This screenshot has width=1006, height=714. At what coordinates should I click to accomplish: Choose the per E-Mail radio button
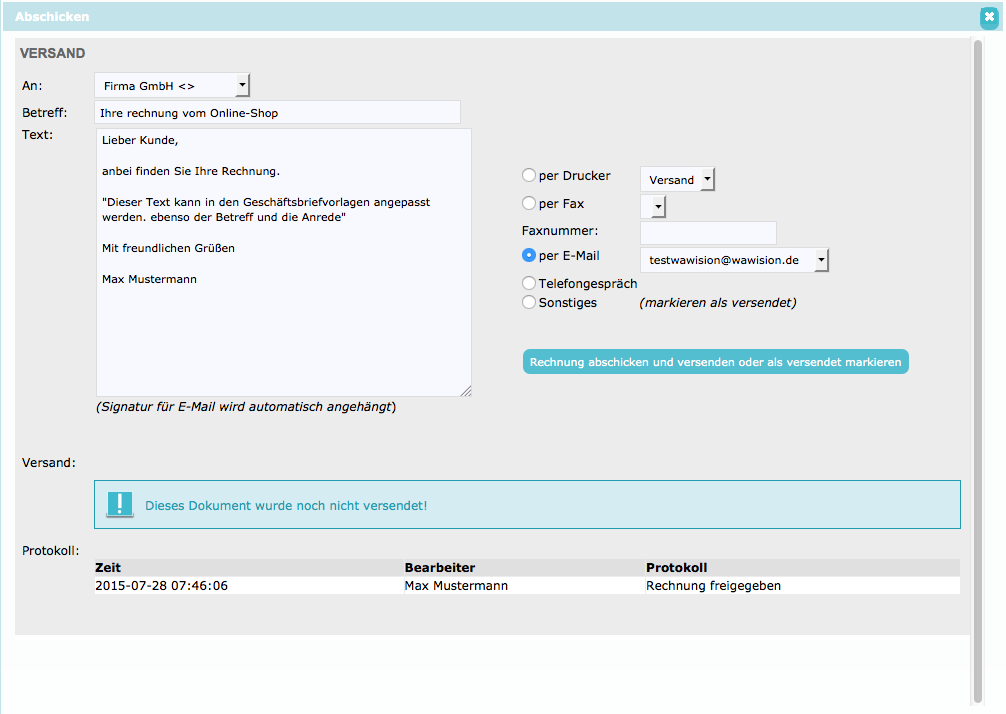(529, 255)
